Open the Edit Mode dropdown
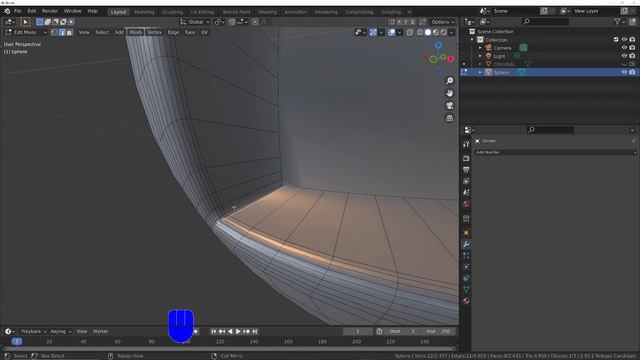The width and height of the screenshot is (640, 360). click(26, 32)
